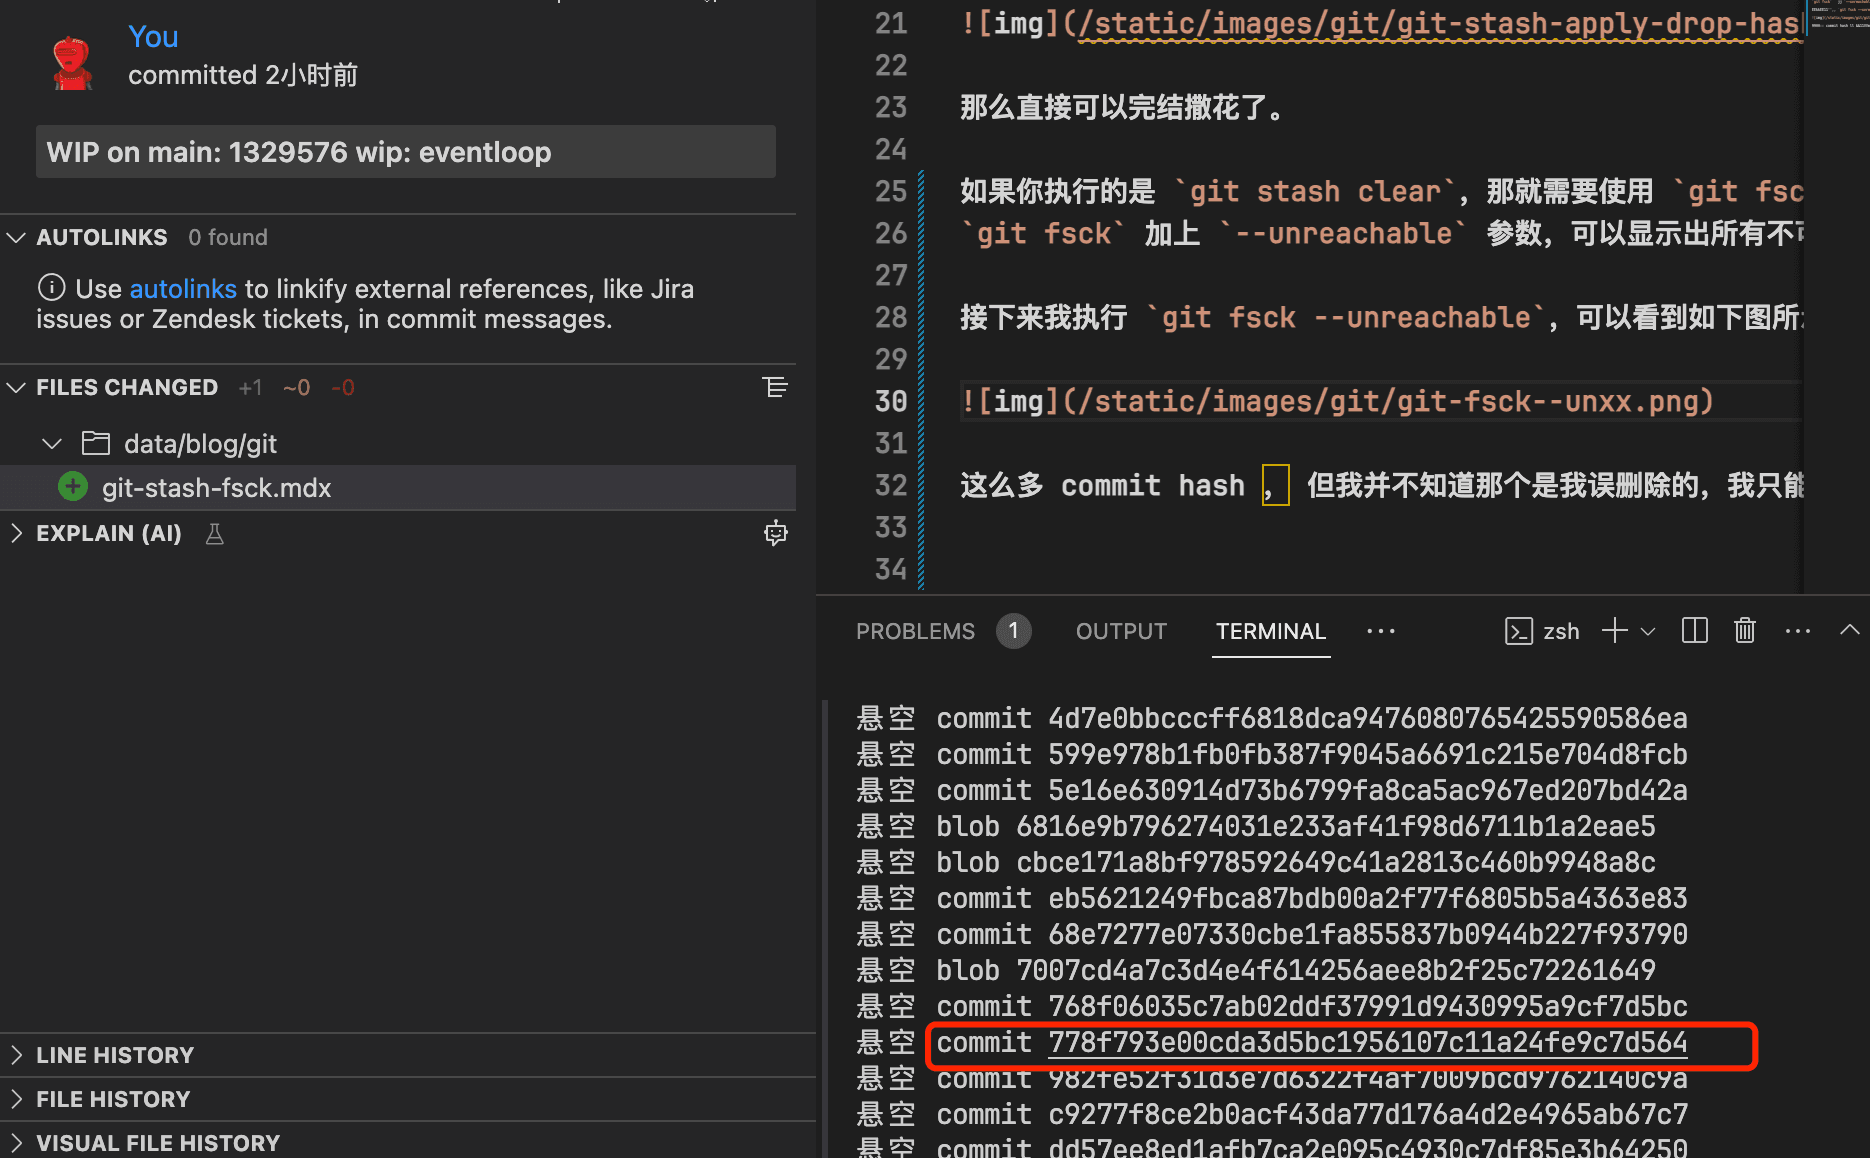Click the experimental beaker icon beside Explain (AI)

[x=214, y=534]
